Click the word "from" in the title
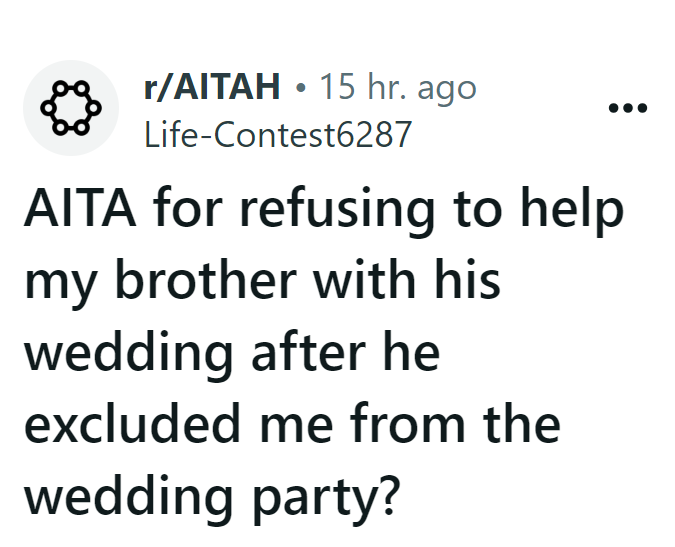 [422, 426]
